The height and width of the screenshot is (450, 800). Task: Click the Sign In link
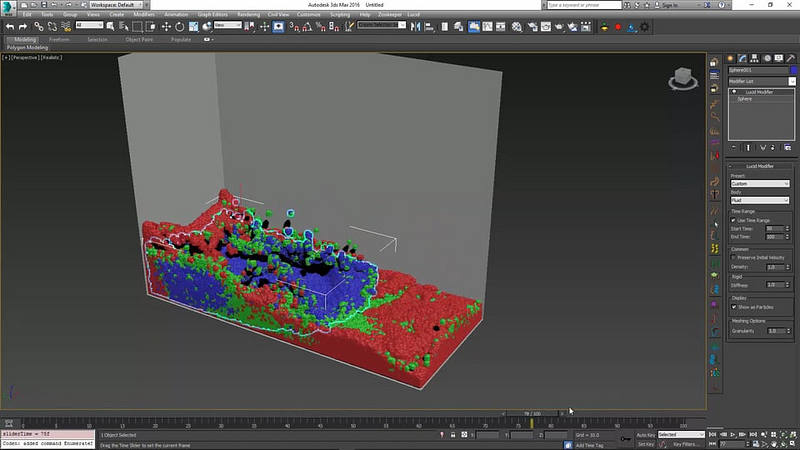(x=669, y=5)
